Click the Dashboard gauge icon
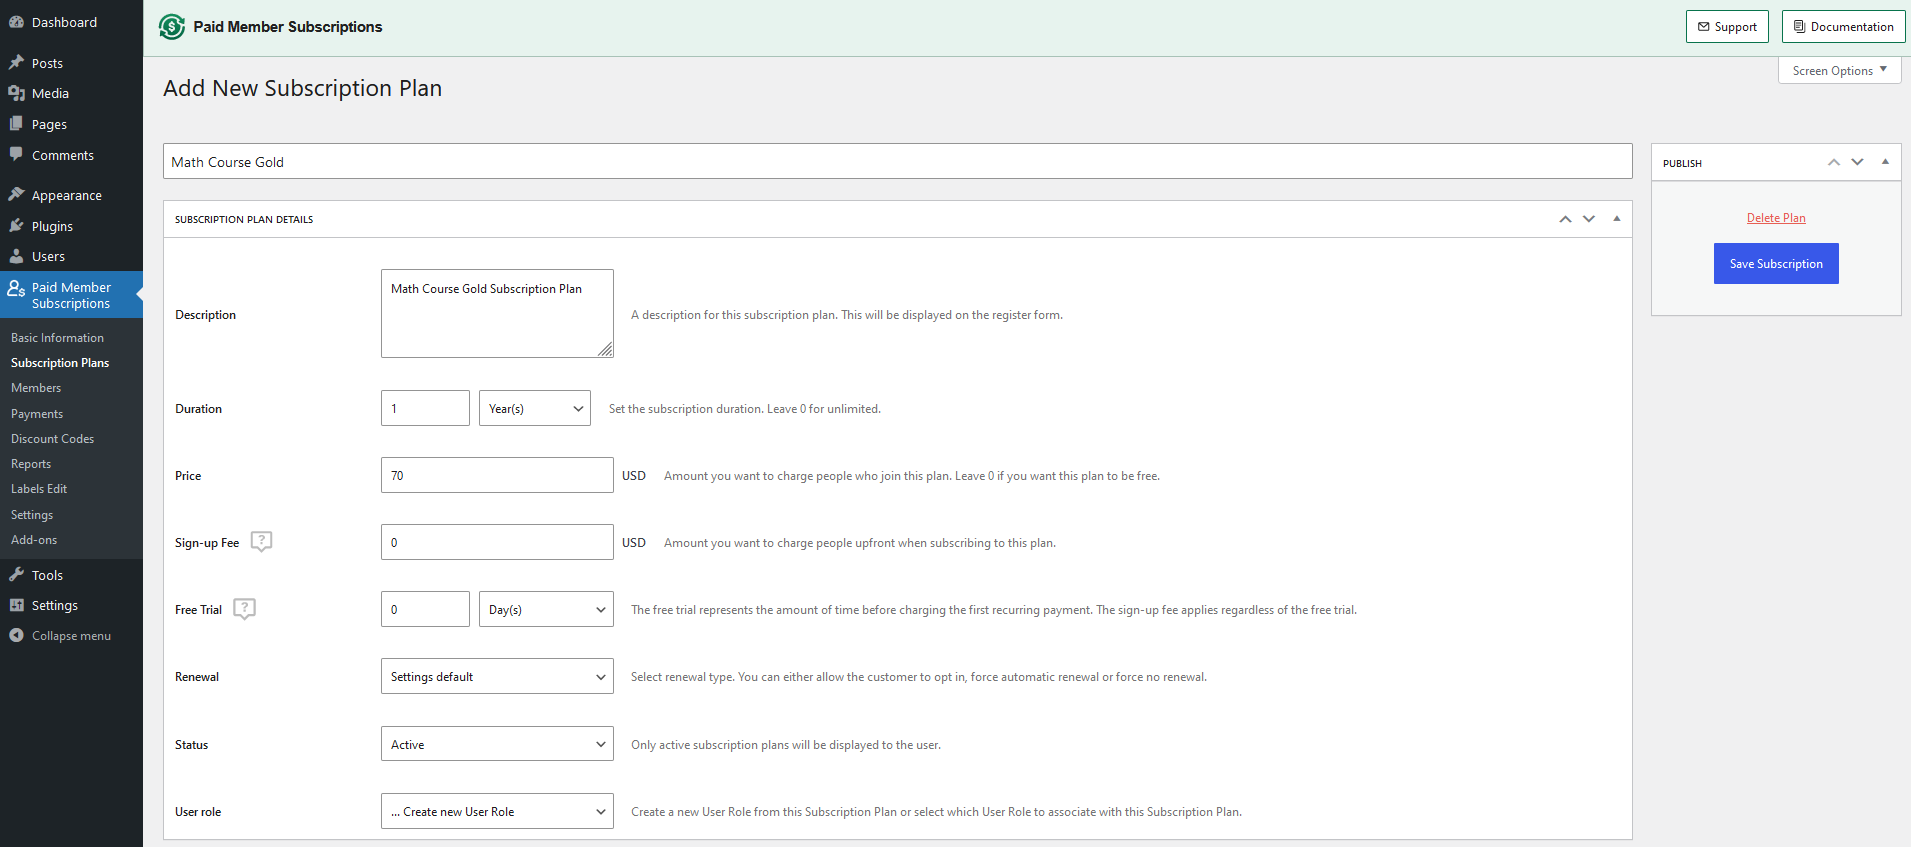The image size is (1911, 847). (x=16, y=22)
